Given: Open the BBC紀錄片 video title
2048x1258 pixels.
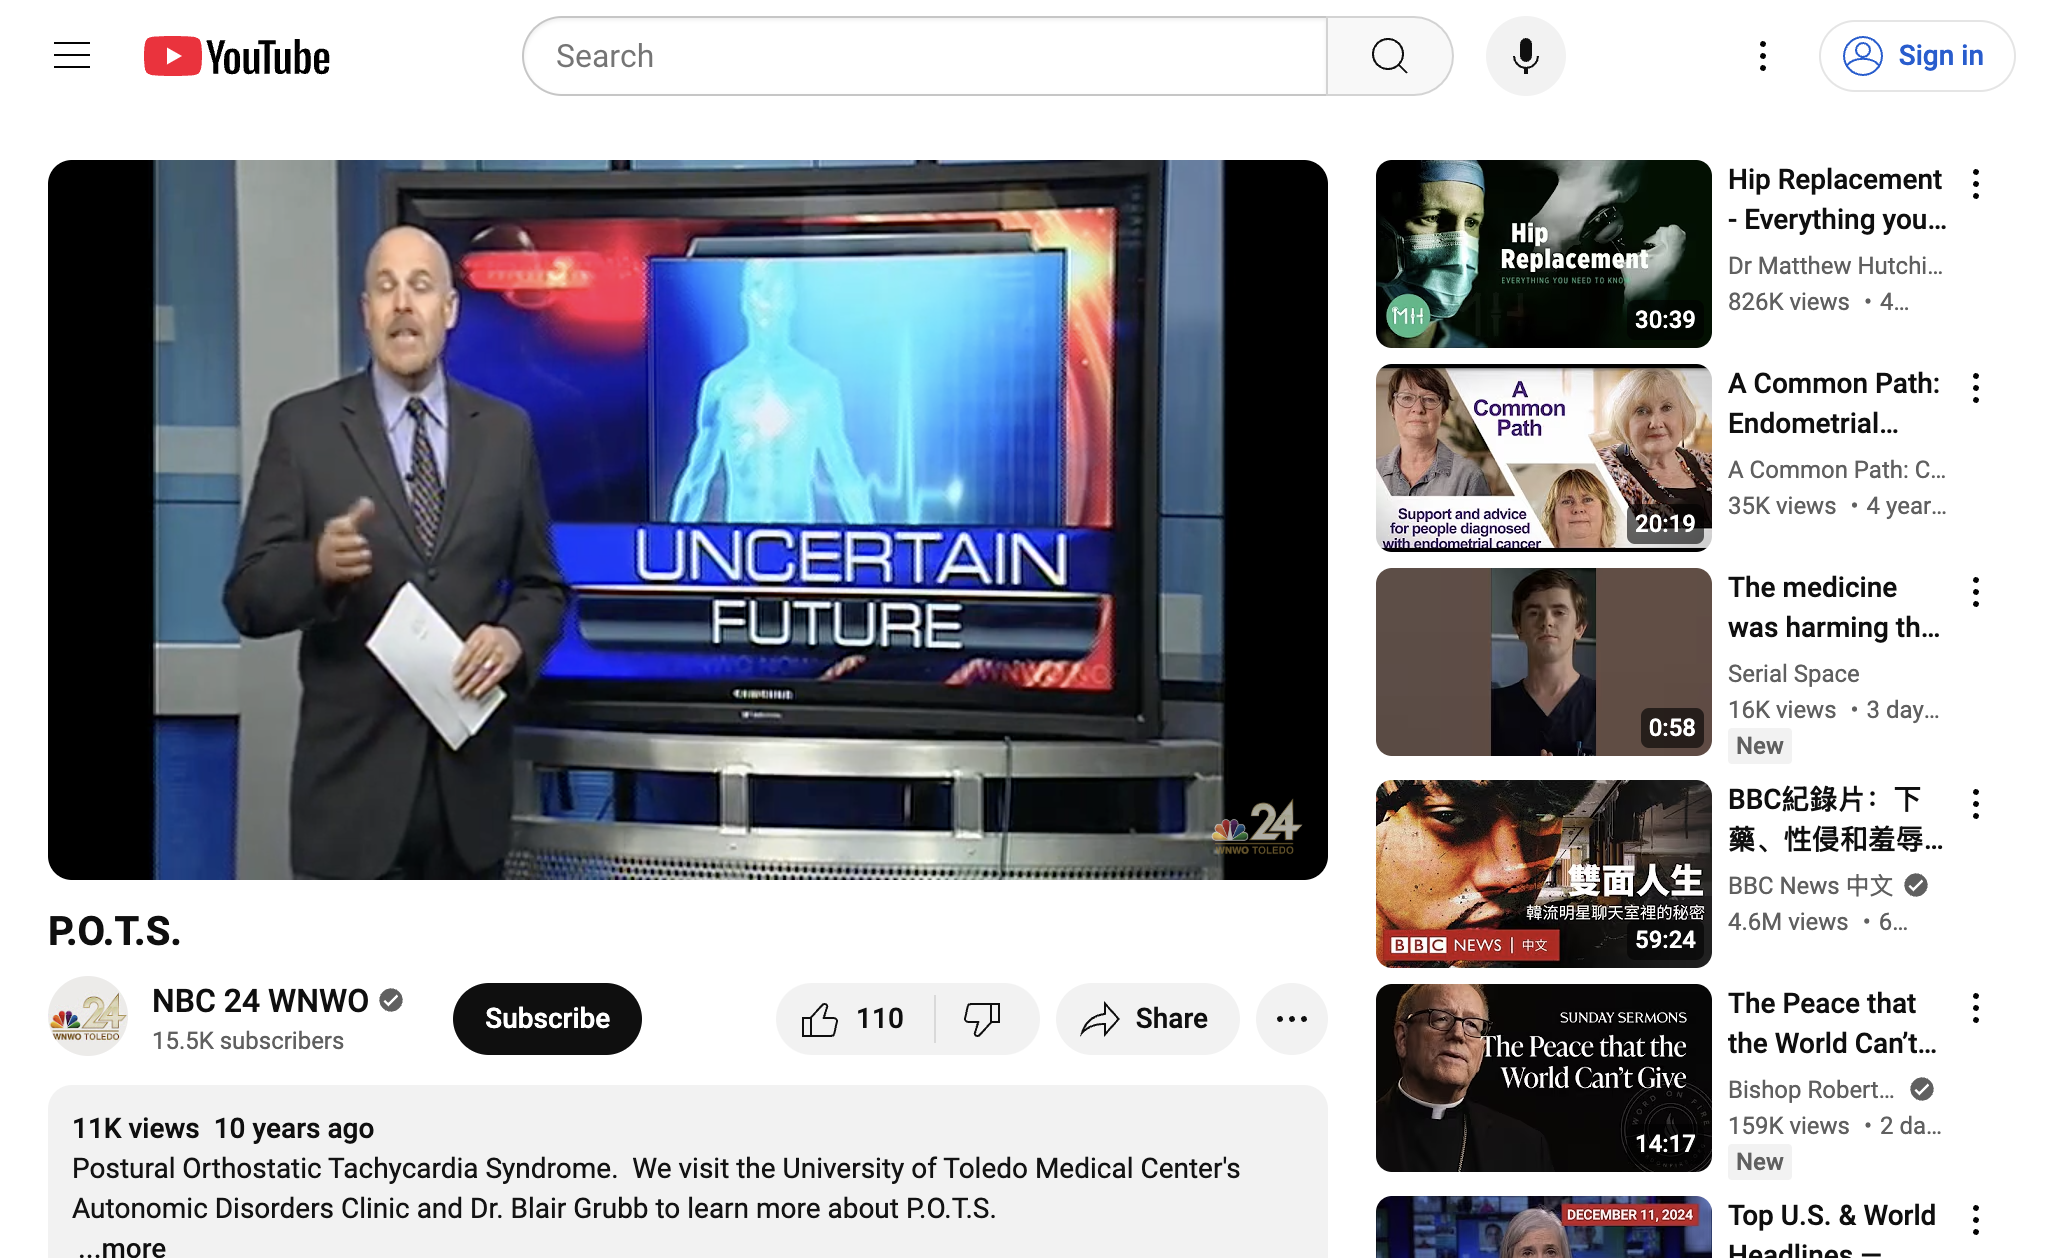Looking at the screenshot, I should point(1836,819).
